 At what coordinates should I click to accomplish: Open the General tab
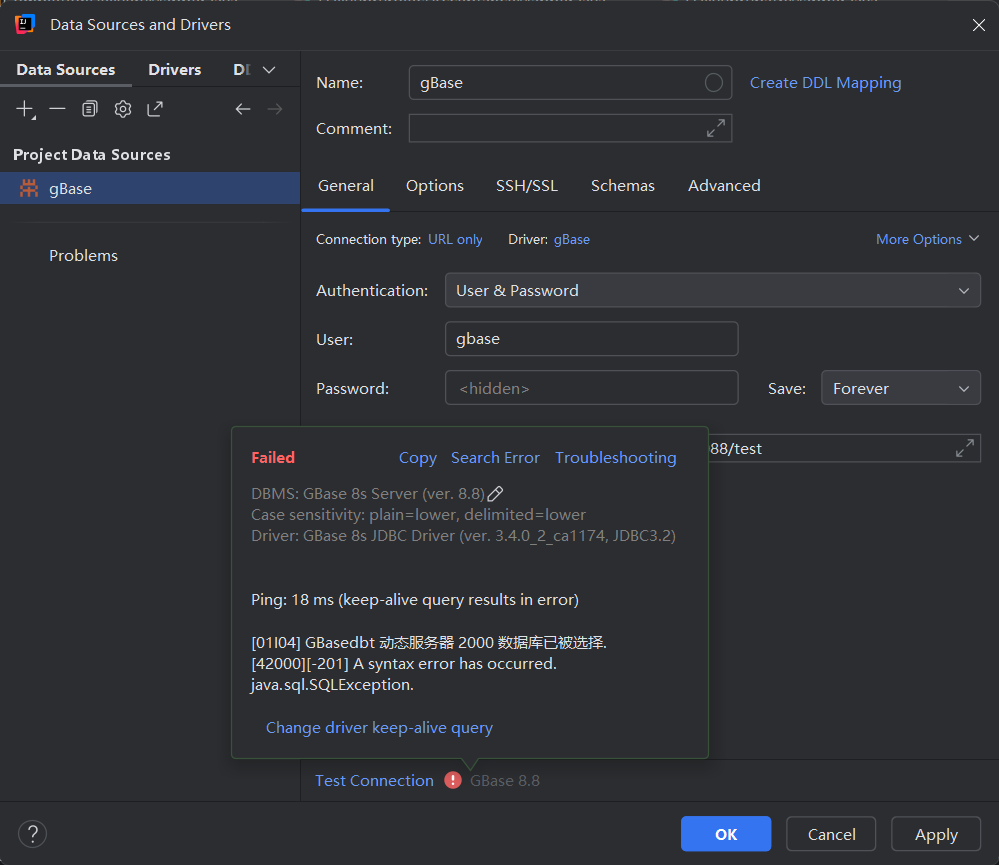click(346, 185)
